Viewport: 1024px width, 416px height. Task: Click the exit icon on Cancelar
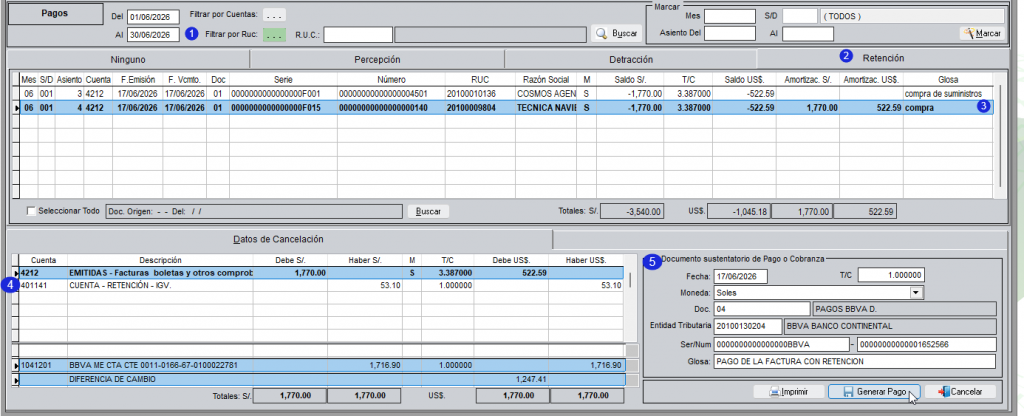pos(943,392)
